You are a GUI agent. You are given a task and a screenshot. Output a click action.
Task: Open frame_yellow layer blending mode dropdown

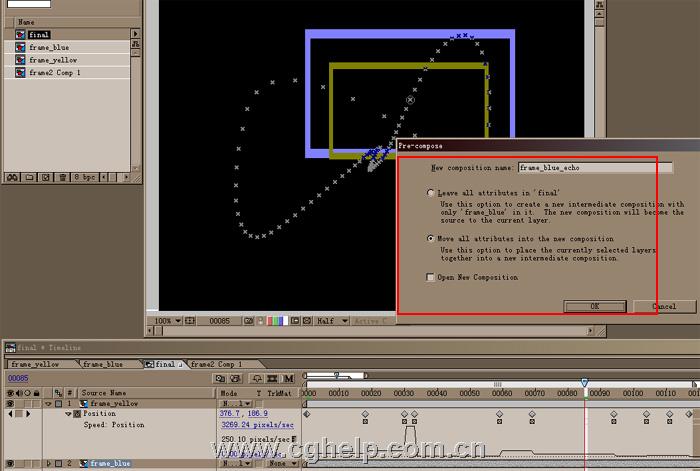(236, 404)
